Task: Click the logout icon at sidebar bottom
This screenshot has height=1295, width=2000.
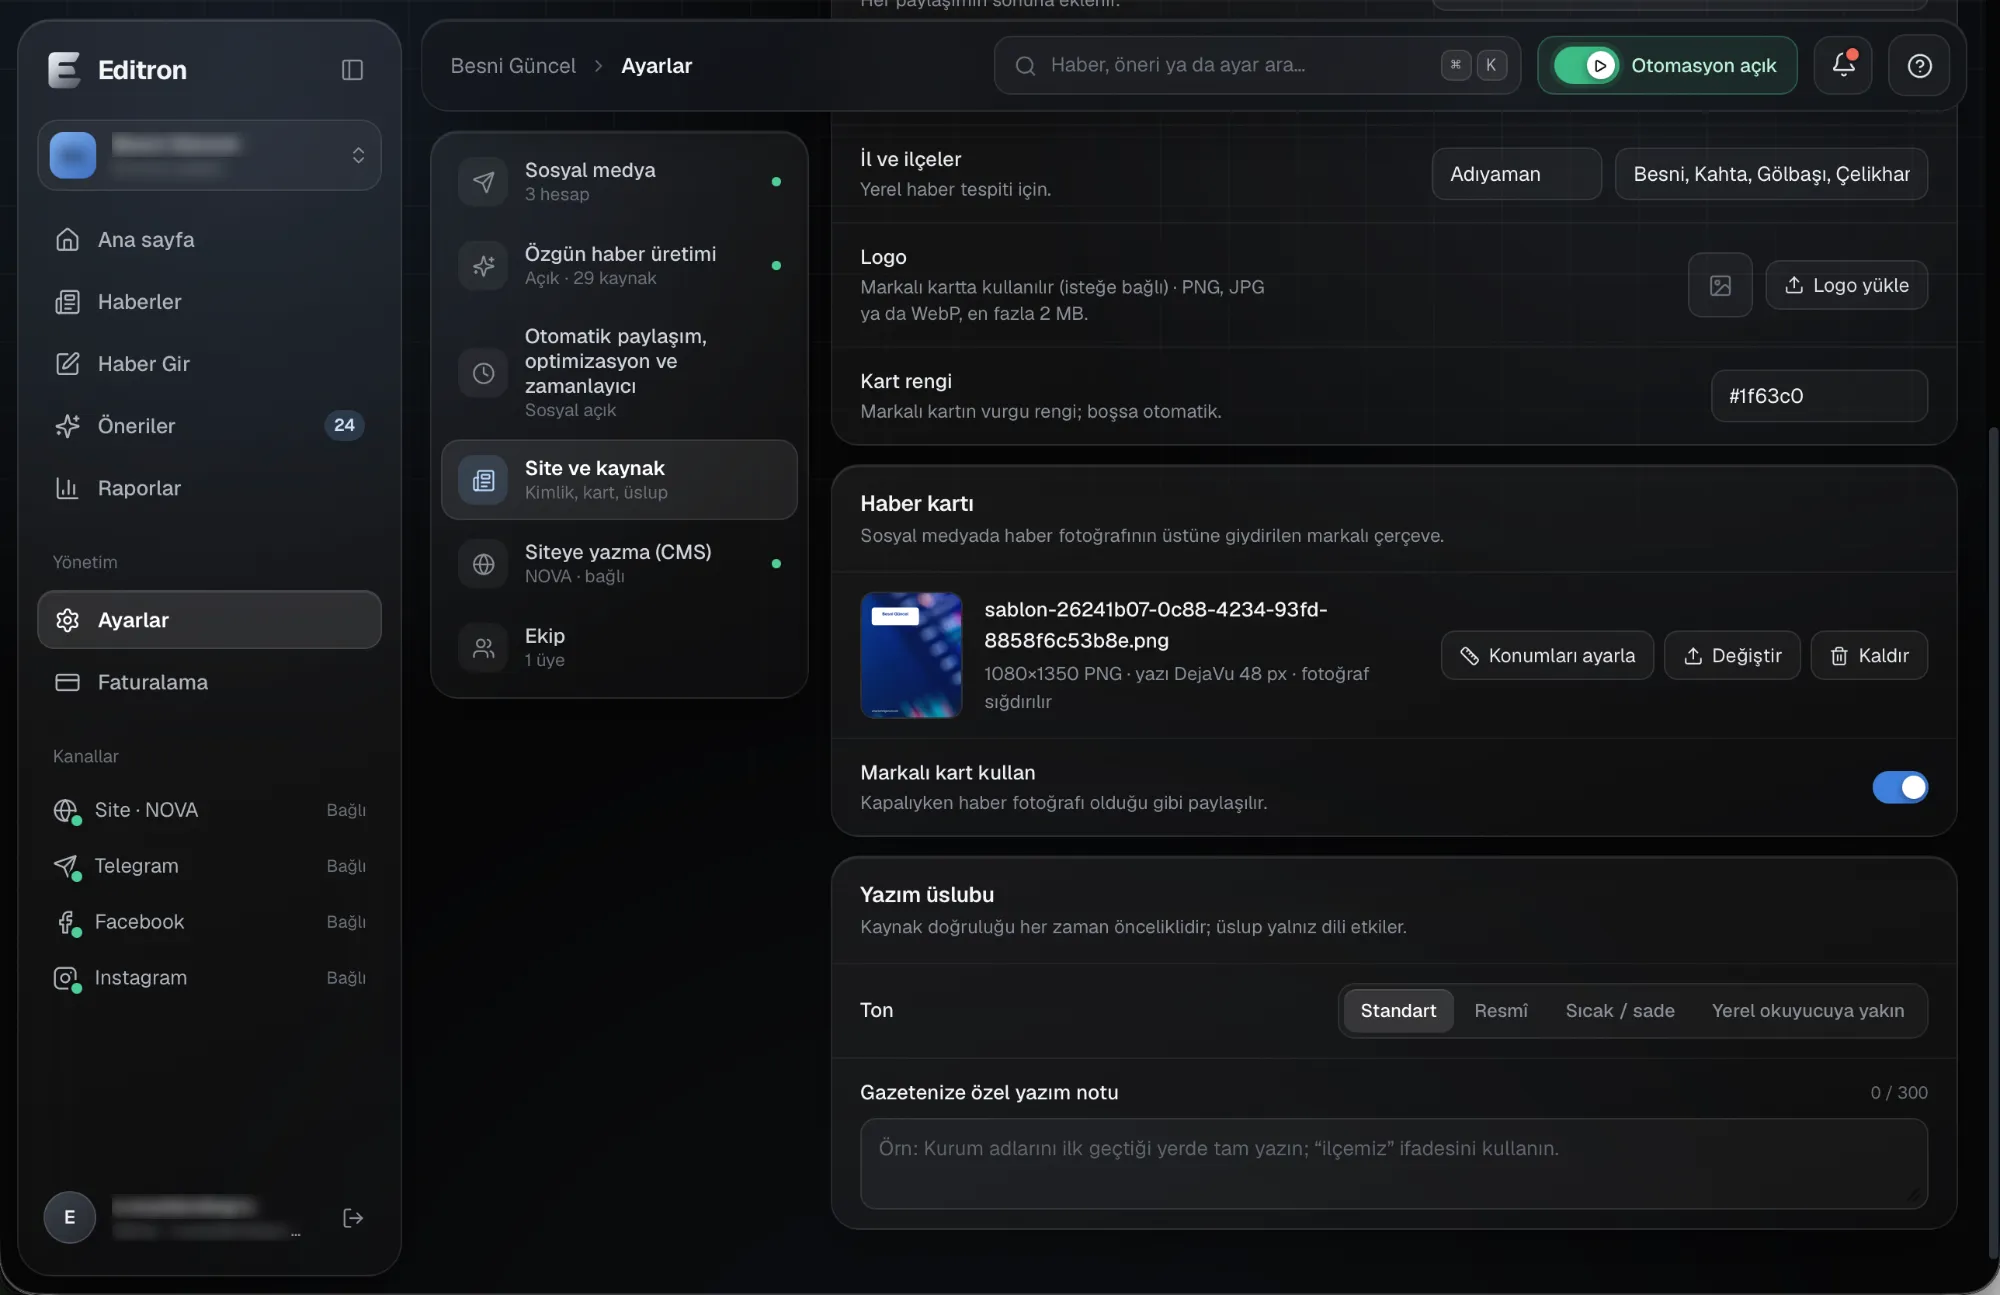Action: pos(353,1217)
